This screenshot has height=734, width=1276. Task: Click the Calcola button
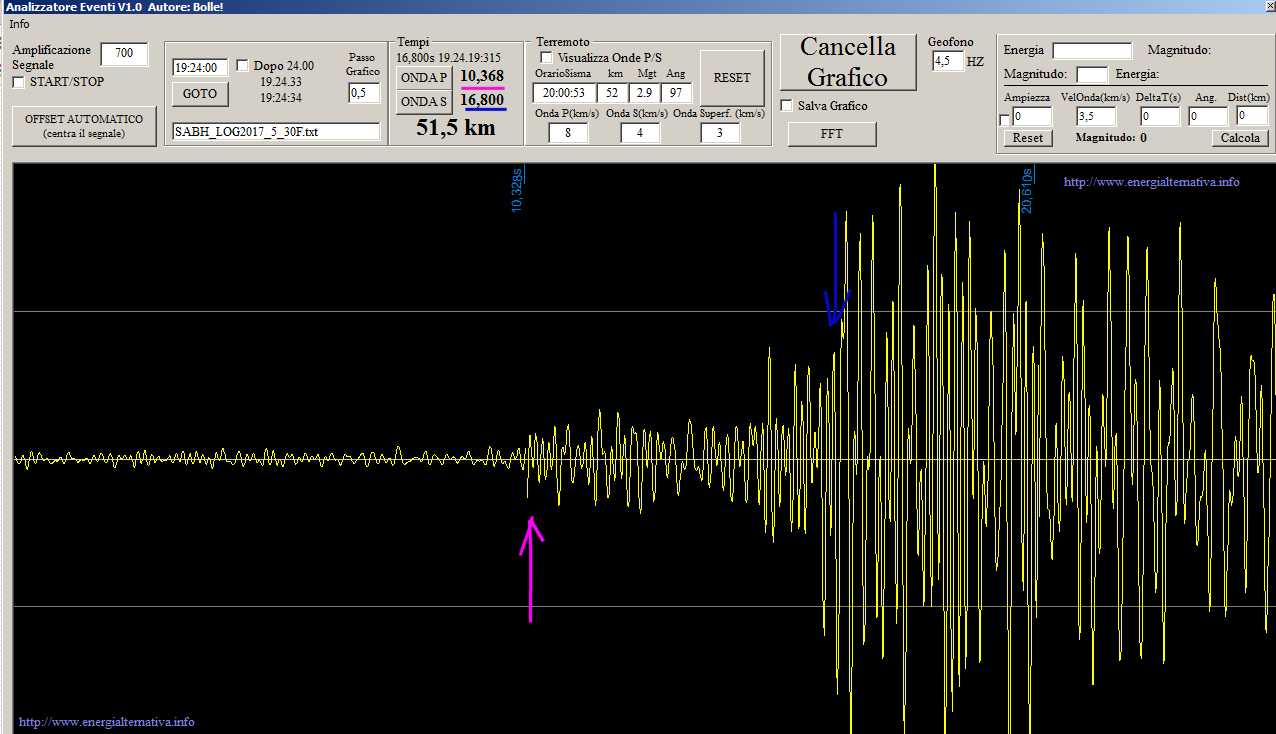click(x=1241, y=138)
